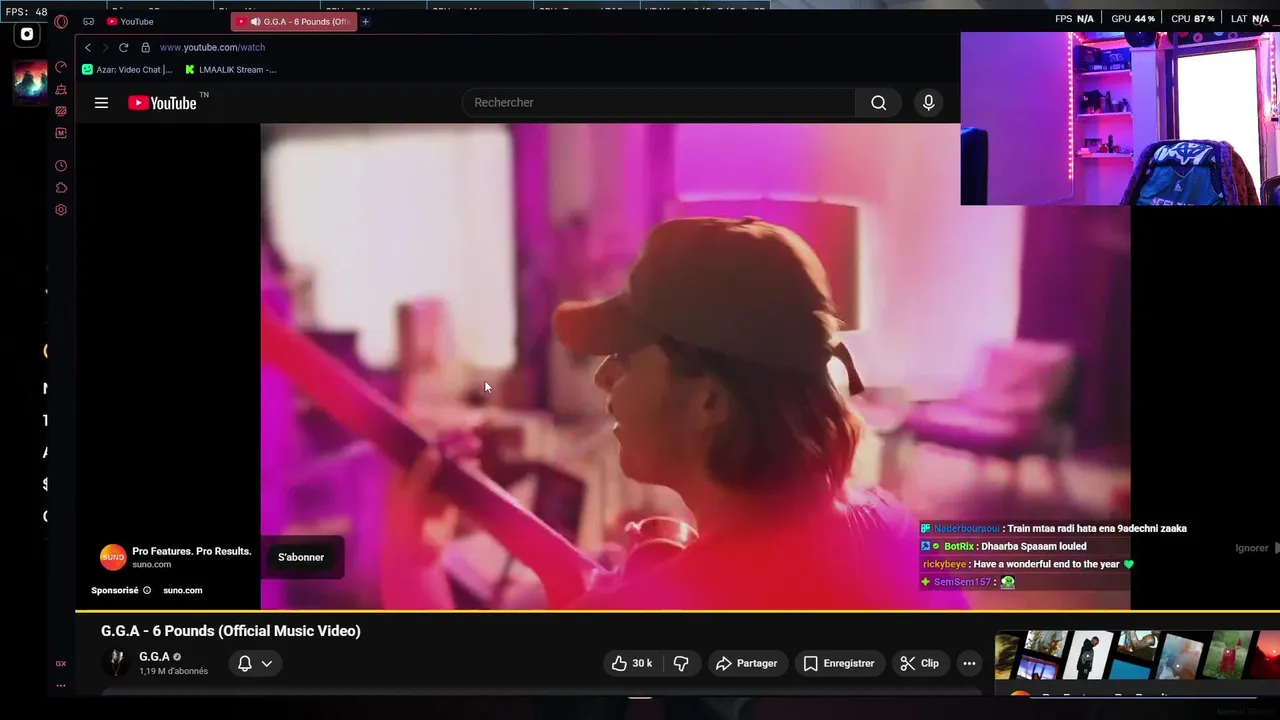
Task: Switch to the G.G.A - 6 Pounds tab
Action: pyautogui.click(x=292, y=21)
